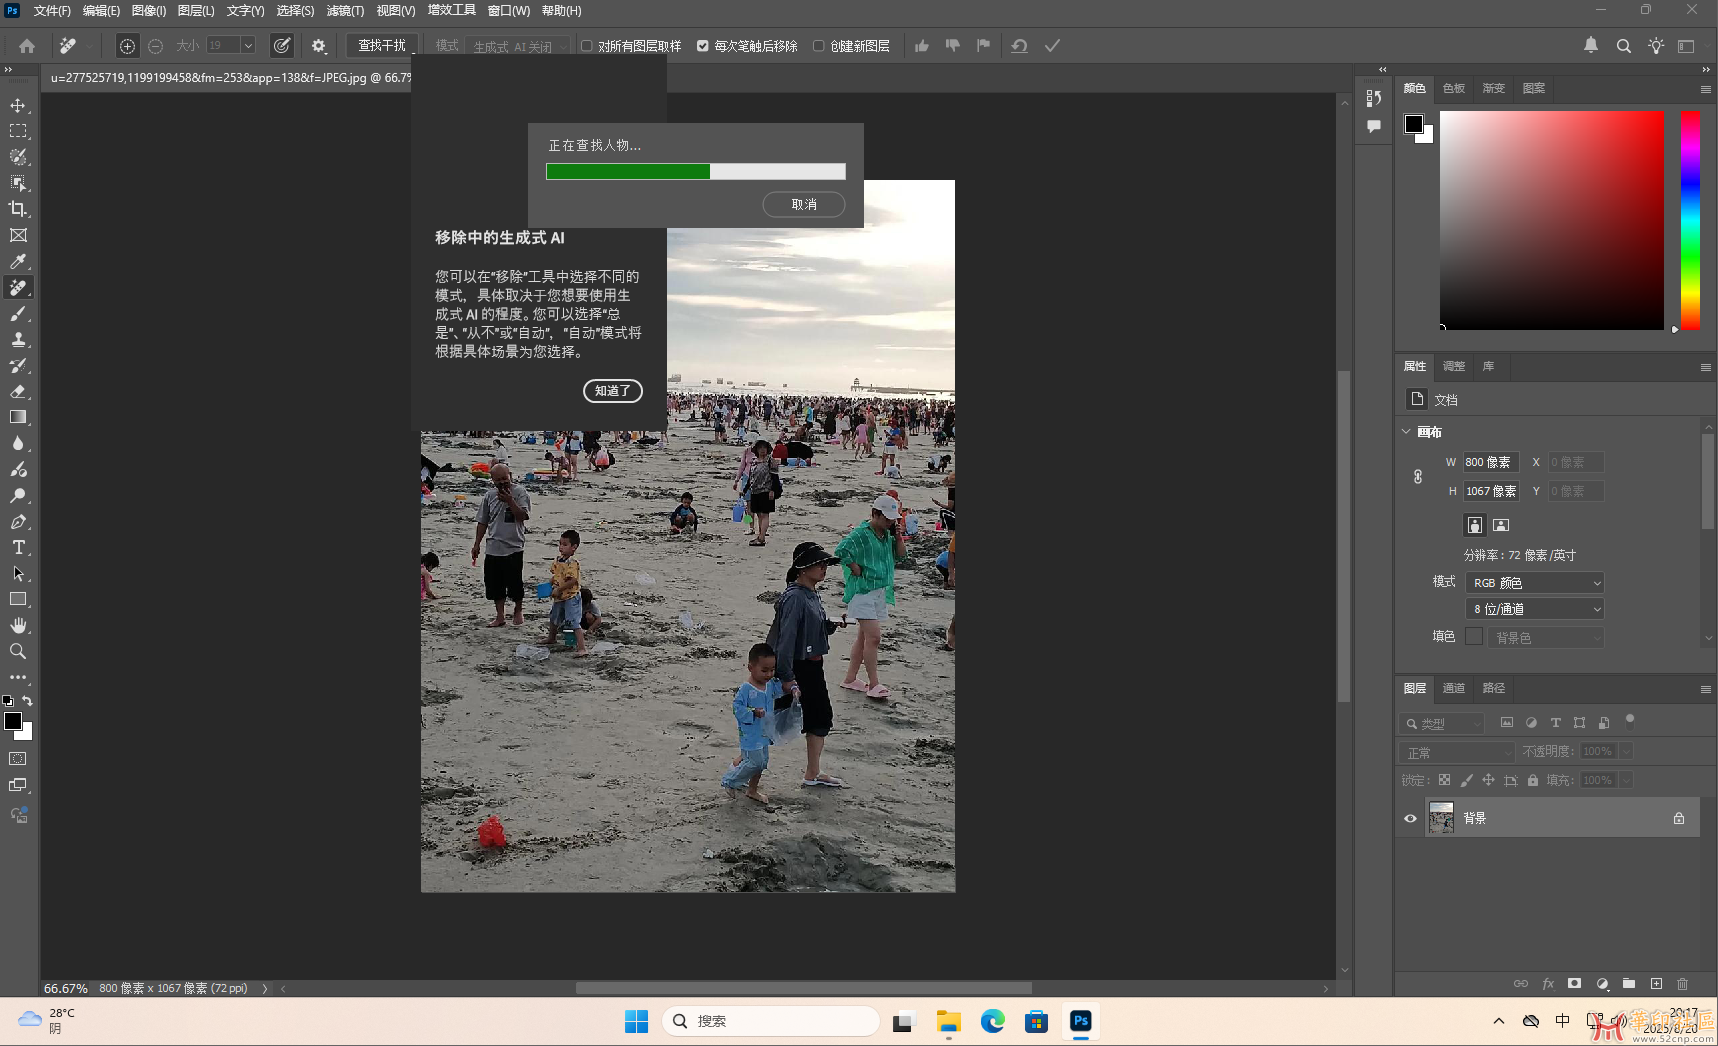Select the Rectangle shape tool
1718x1046 pixels.
18,599
